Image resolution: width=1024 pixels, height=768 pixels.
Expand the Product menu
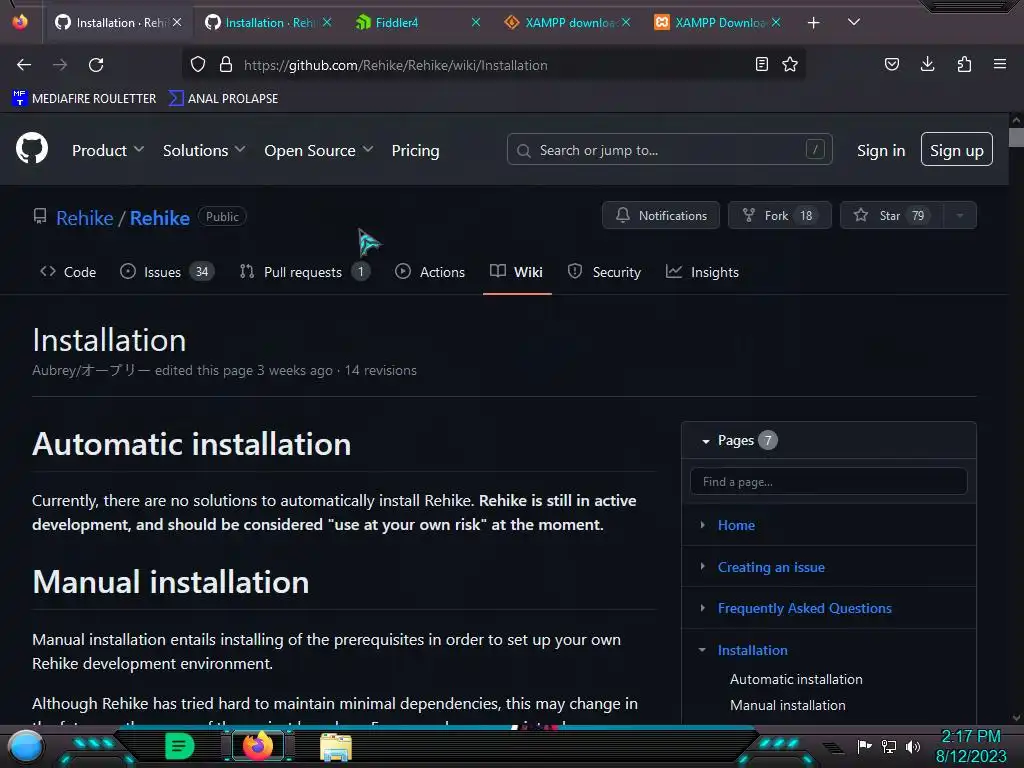tap(108, 150)
